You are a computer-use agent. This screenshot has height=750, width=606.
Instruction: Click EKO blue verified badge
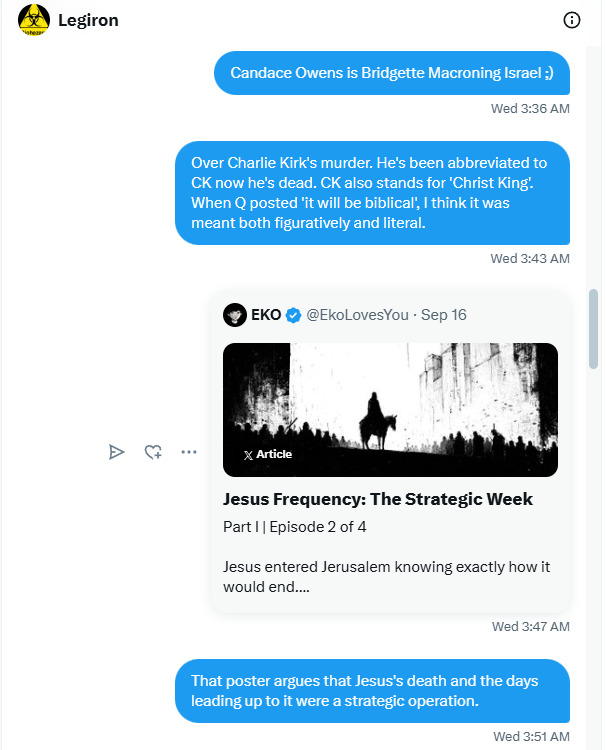(x=293, y=315)
